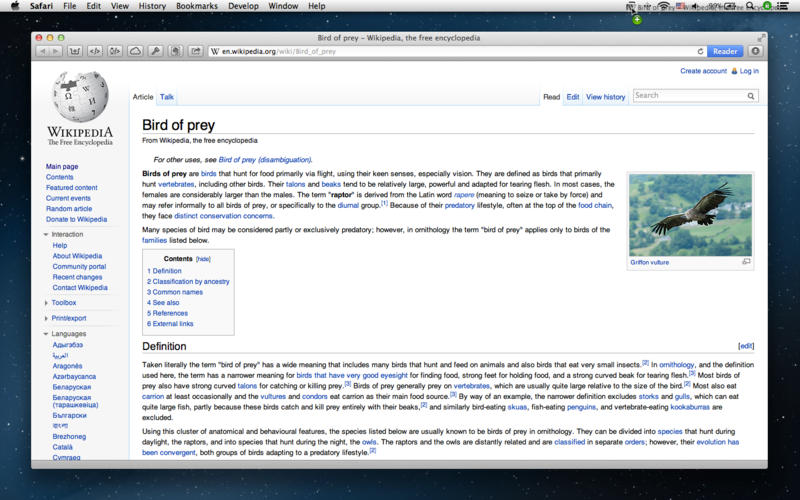Click the Create account link

tap(703, 71)
